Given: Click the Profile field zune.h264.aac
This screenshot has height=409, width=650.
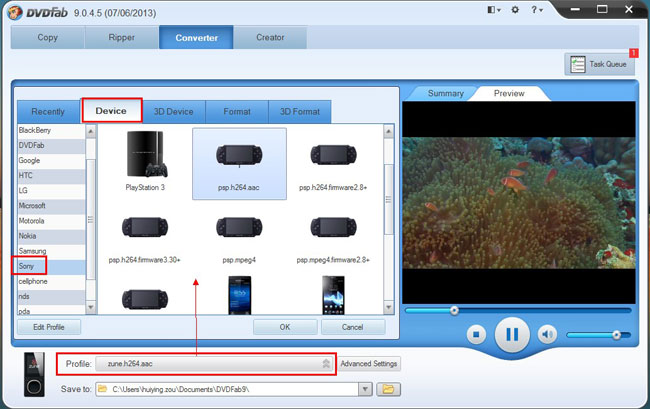Looking at the screenshot, I should 214,363.
